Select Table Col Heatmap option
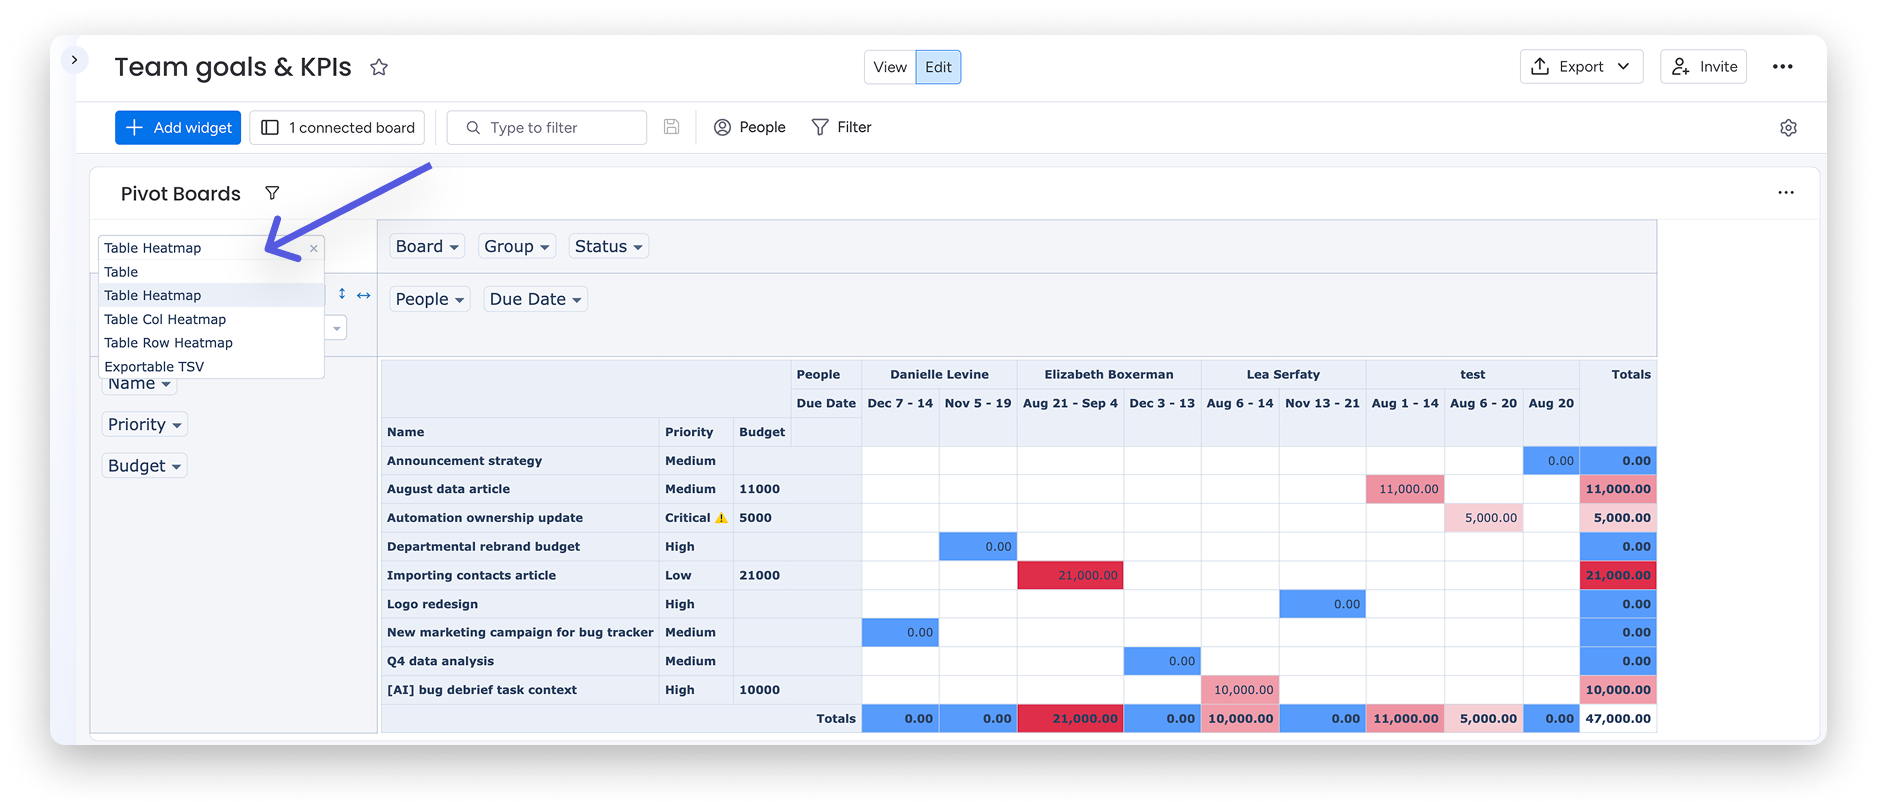 click(165, 319)
